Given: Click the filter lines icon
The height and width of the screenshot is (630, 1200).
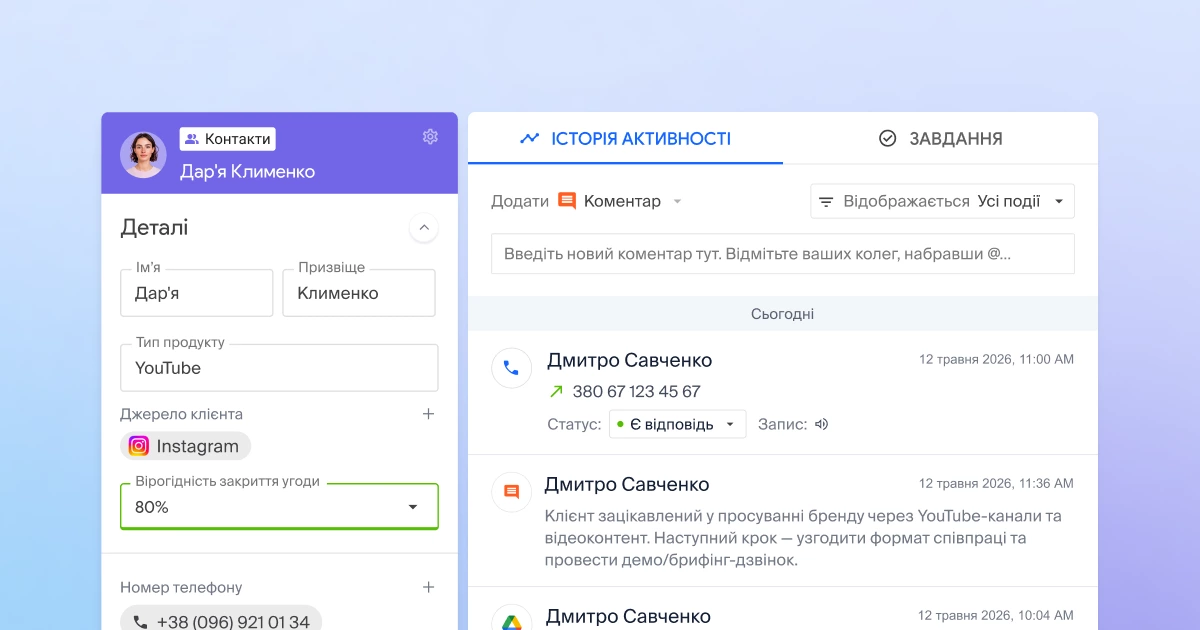Looking at the screenshot, I should pos(826,202).
